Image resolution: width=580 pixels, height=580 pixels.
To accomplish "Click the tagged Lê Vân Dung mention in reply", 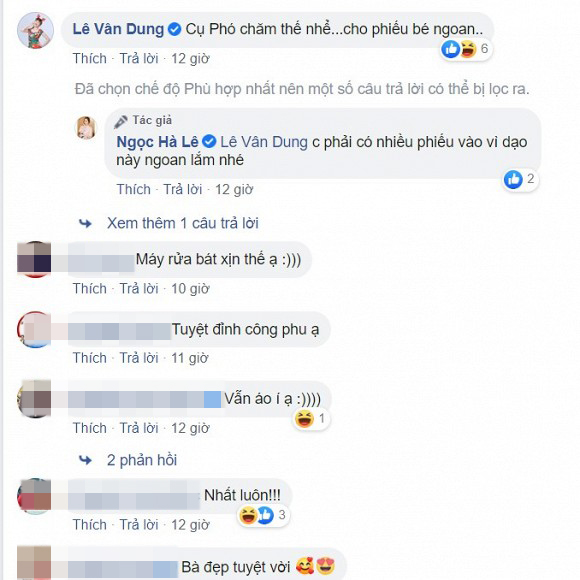I will (x=264, y=142).
